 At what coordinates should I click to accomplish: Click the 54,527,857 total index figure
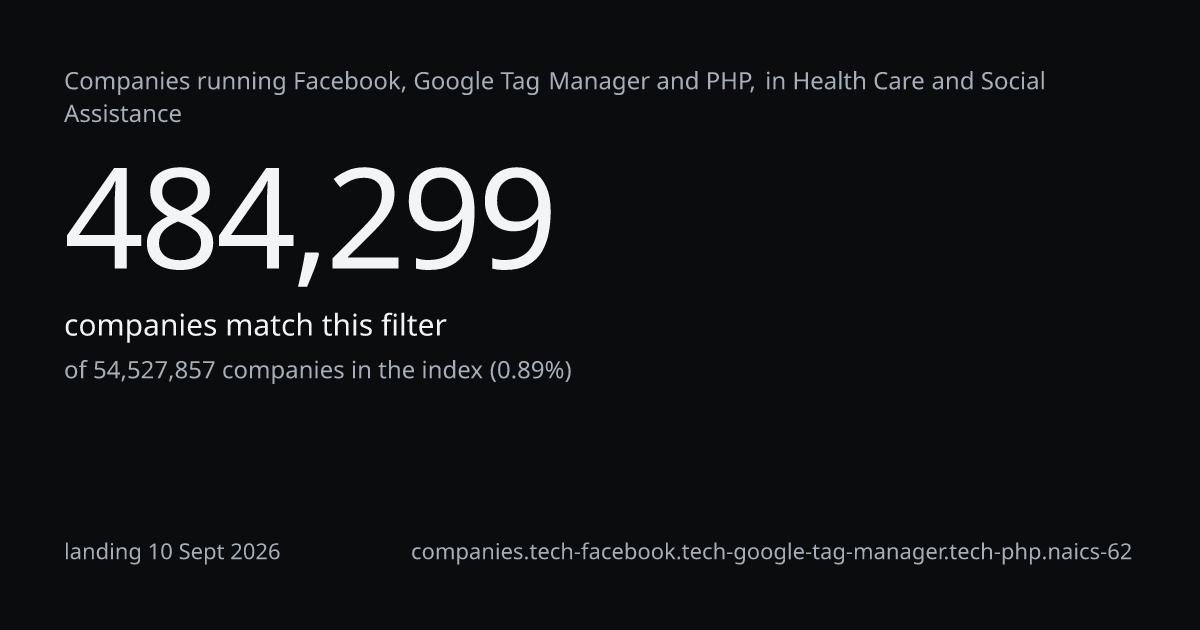154,371
